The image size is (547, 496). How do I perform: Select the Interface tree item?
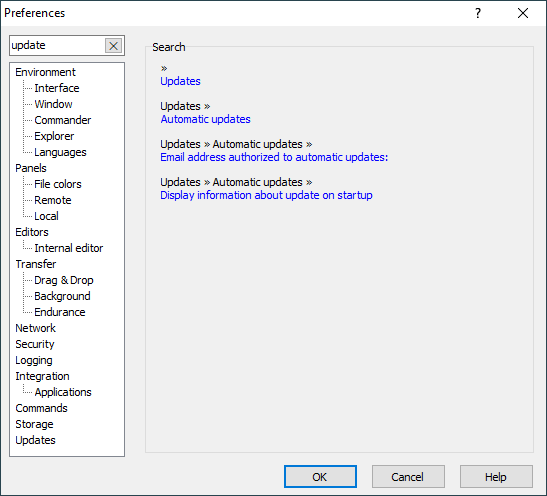click(x=57, y=88)
